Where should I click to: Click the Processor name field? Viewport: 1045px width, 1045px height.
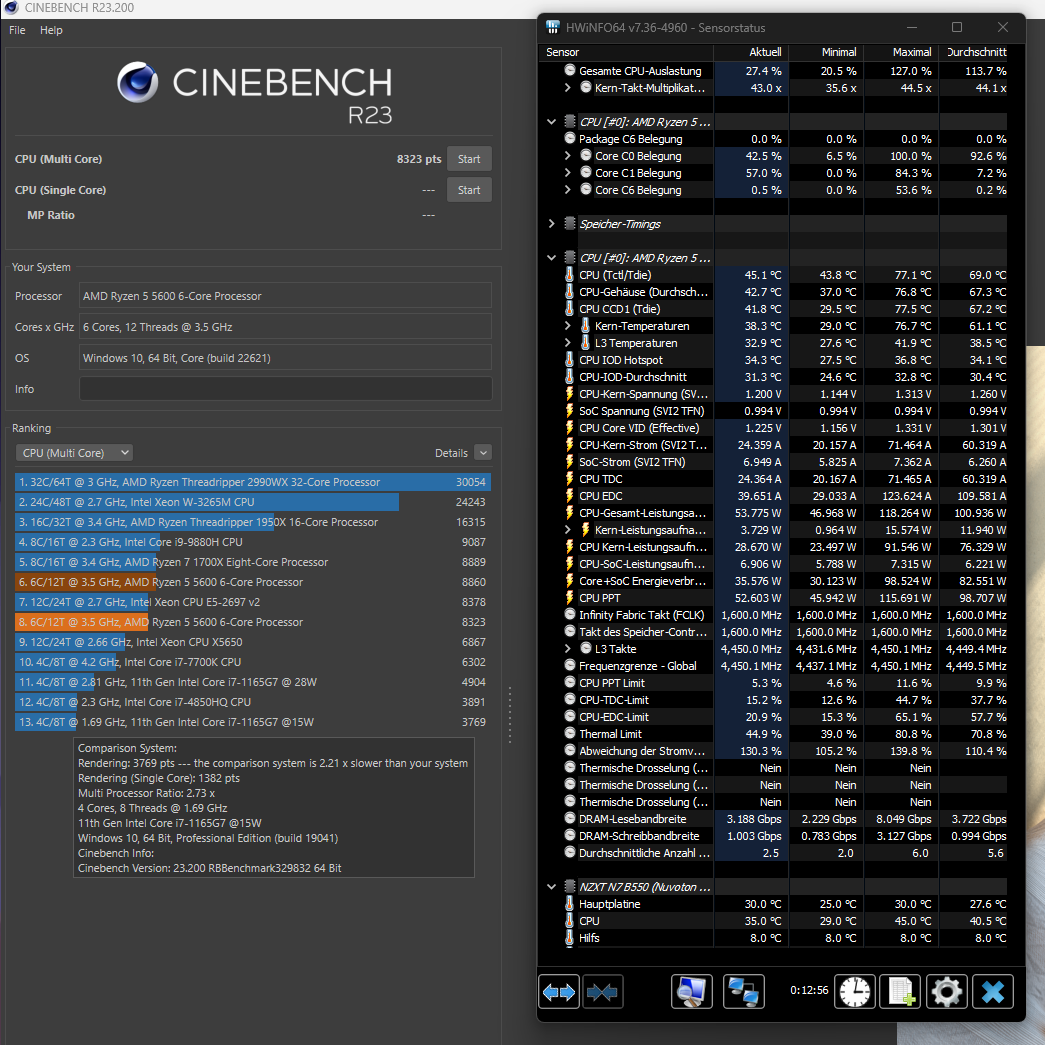pyautogui.click(x=285, y=296)
